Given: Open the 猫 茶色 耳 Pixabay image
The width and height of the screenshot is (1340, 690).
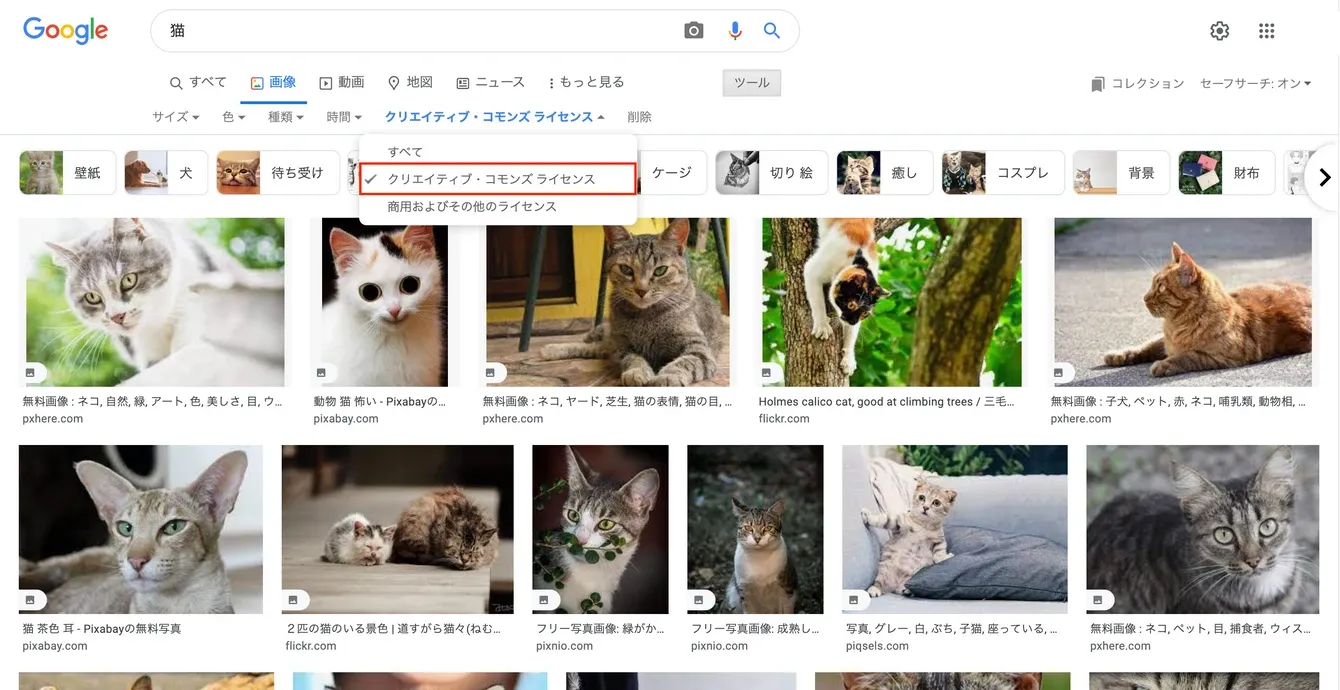Looking at the screenshot, I should 141,530.
